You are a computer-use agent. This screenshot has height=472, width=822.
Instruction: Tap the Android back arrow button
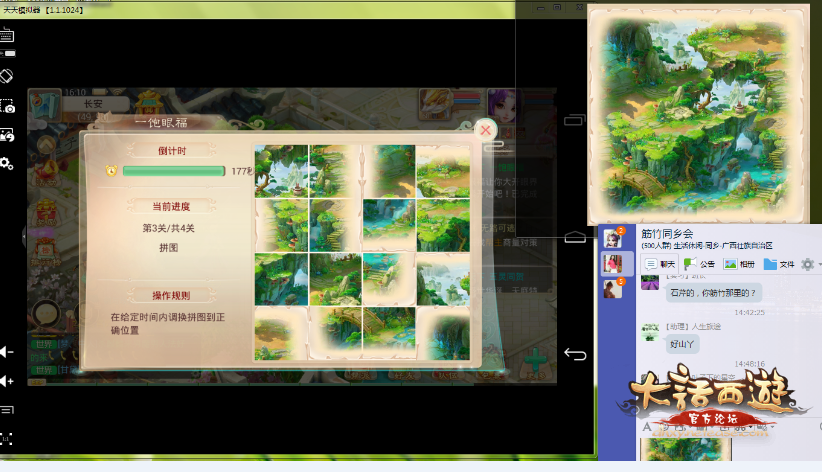pos(575,355)
